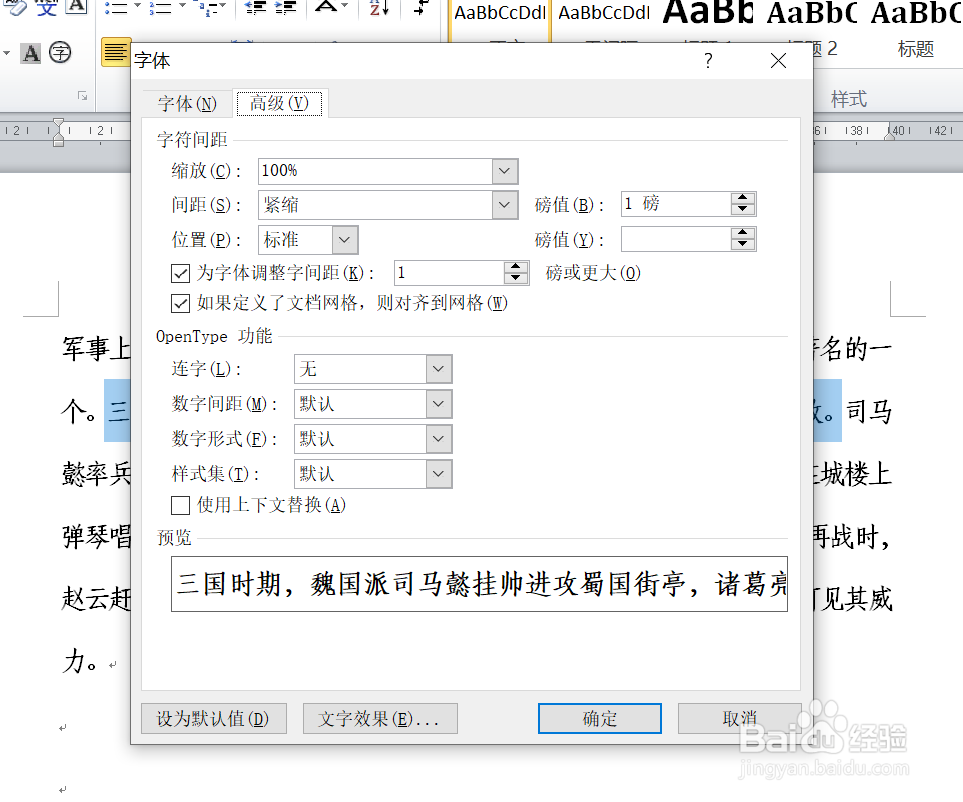Viewport: 963px width, 802px height.
Task: Click the 确定 button
Action: 598,718
